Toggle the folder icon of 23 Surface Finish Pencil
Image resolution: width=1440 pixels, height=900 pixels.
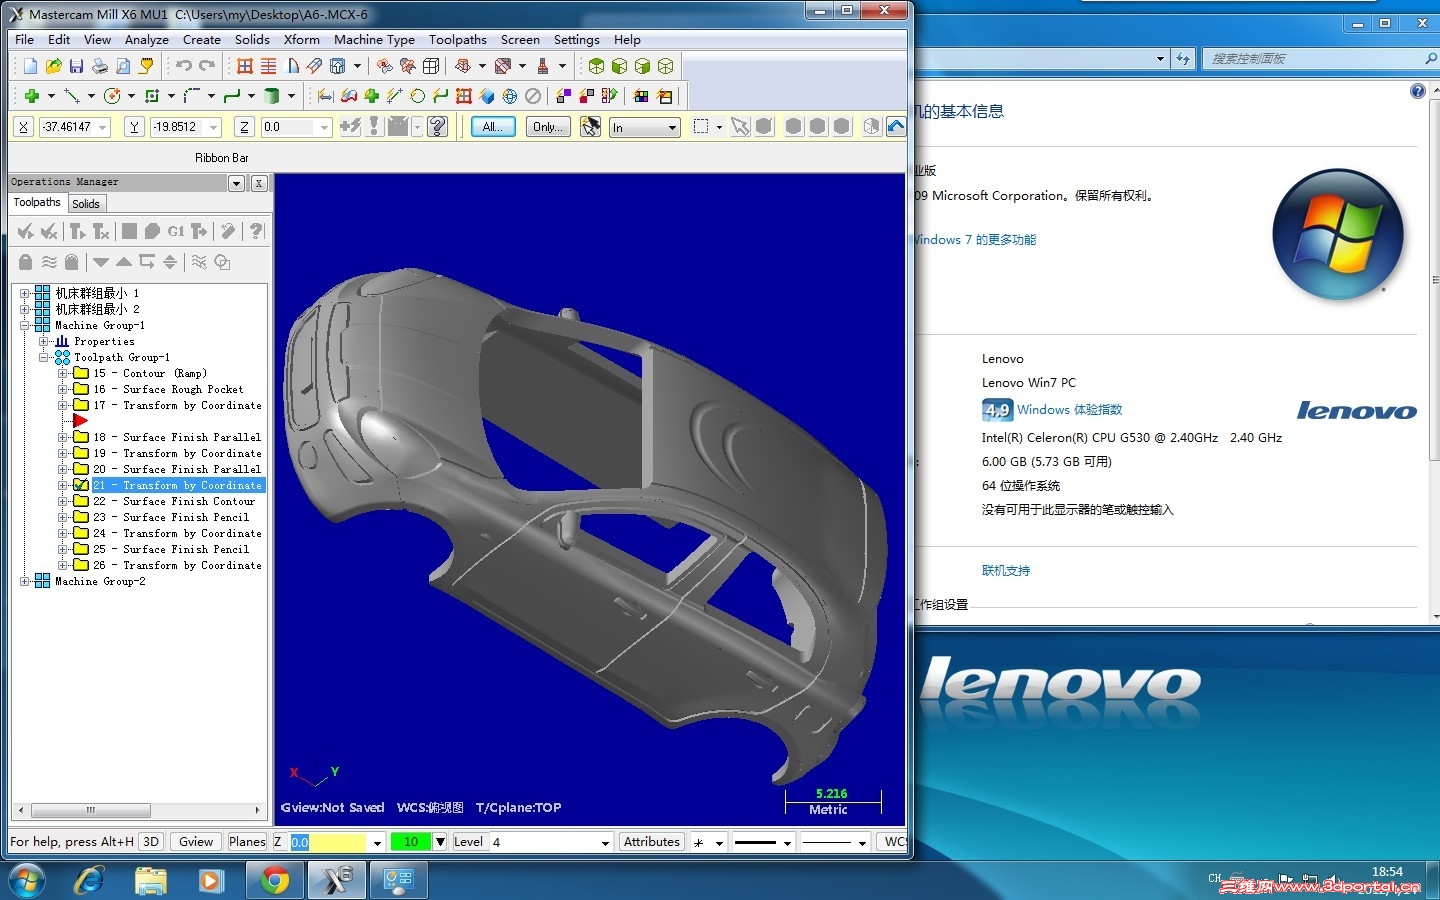point(81,517)
